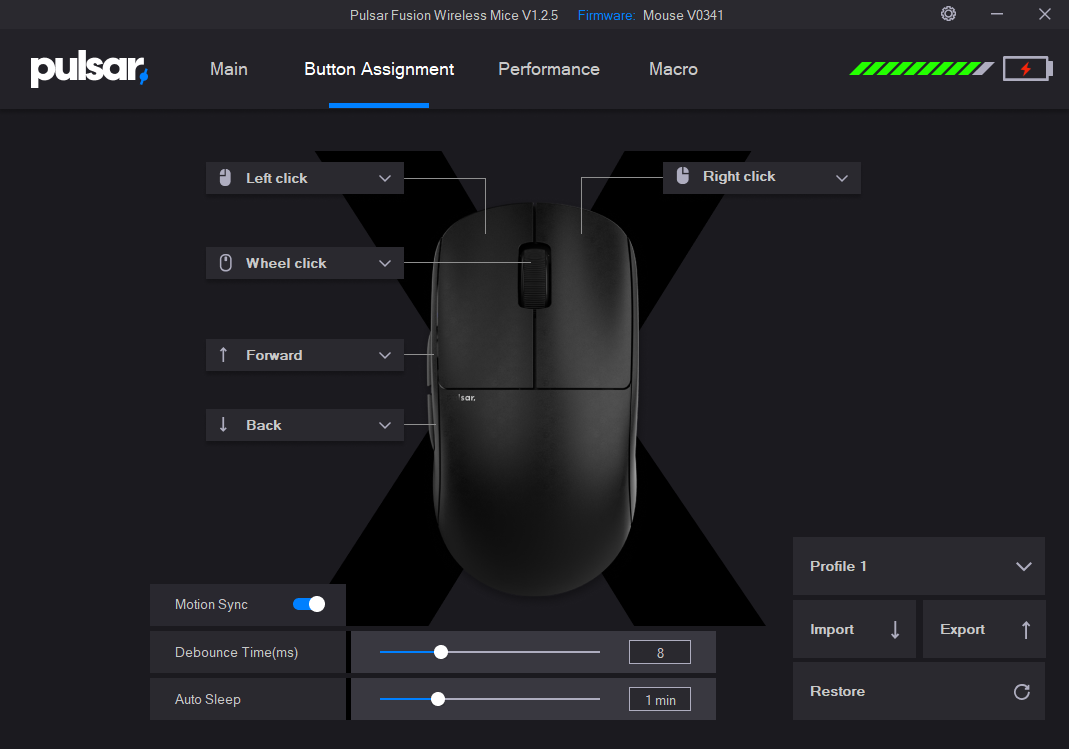Expand the Back button assignment dropdown

[x=385, y=425]
